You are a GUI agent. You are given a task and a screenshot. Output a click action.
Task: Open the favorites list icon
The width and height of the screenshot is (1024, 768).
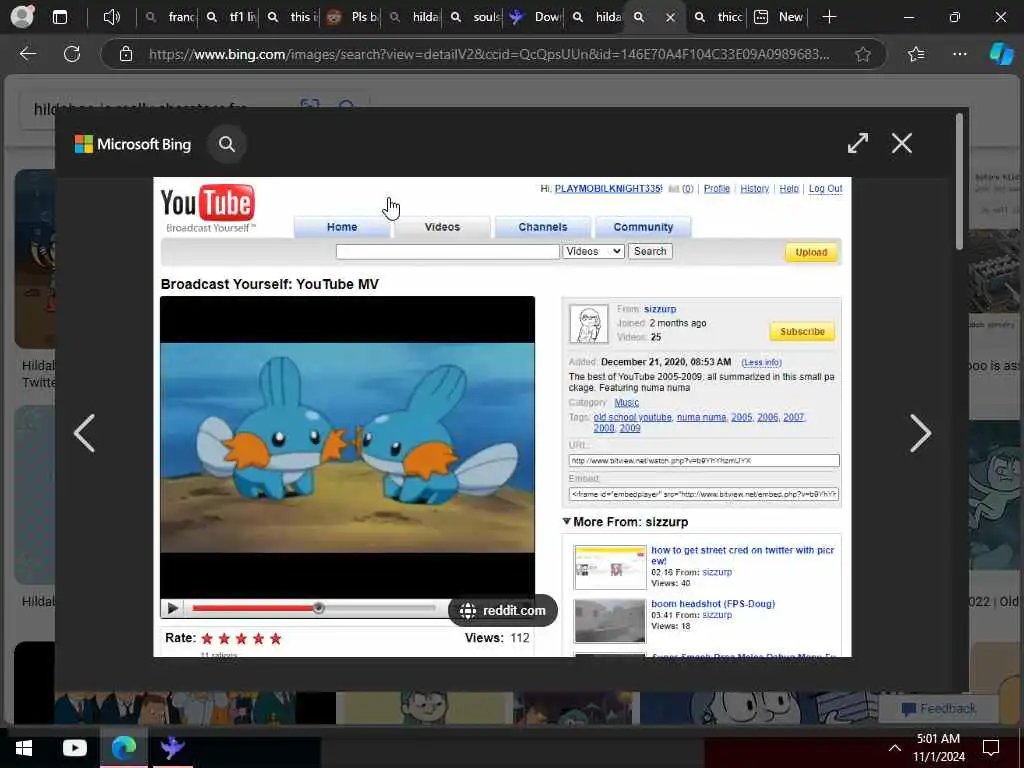(x=916, y=54)
